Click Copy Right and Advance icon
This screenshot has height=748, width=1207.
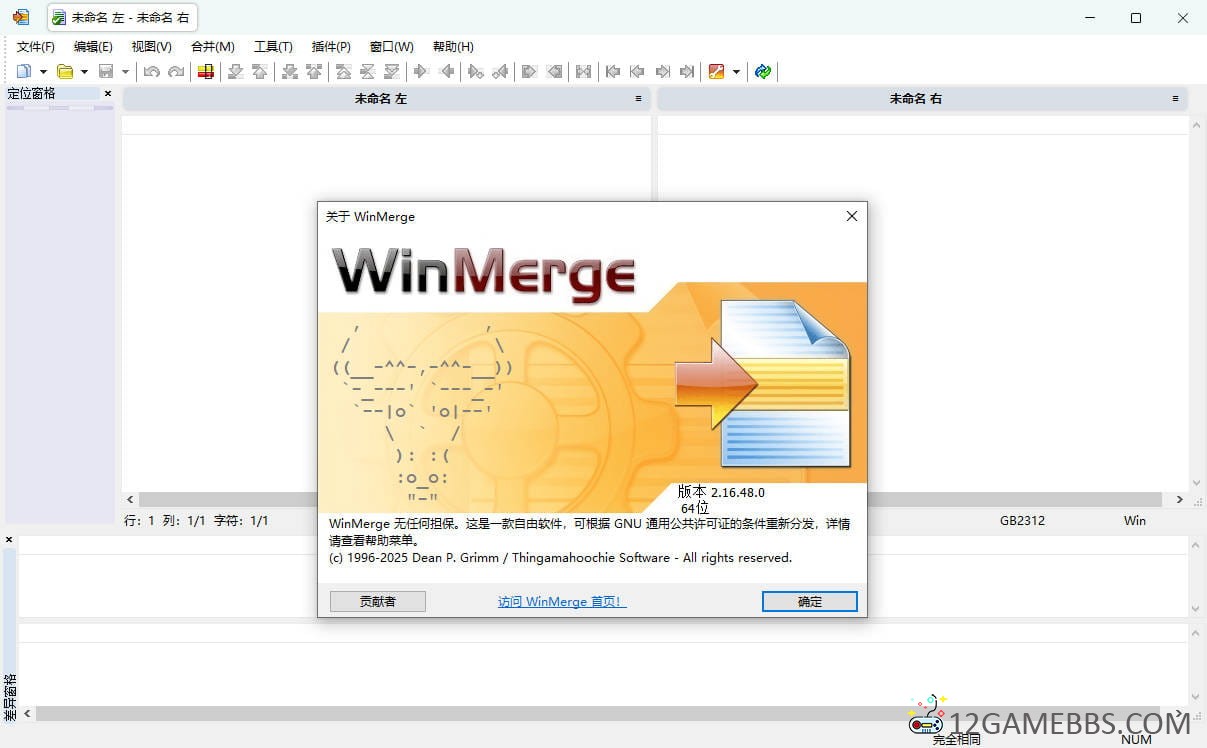click(x=476, y=71)
